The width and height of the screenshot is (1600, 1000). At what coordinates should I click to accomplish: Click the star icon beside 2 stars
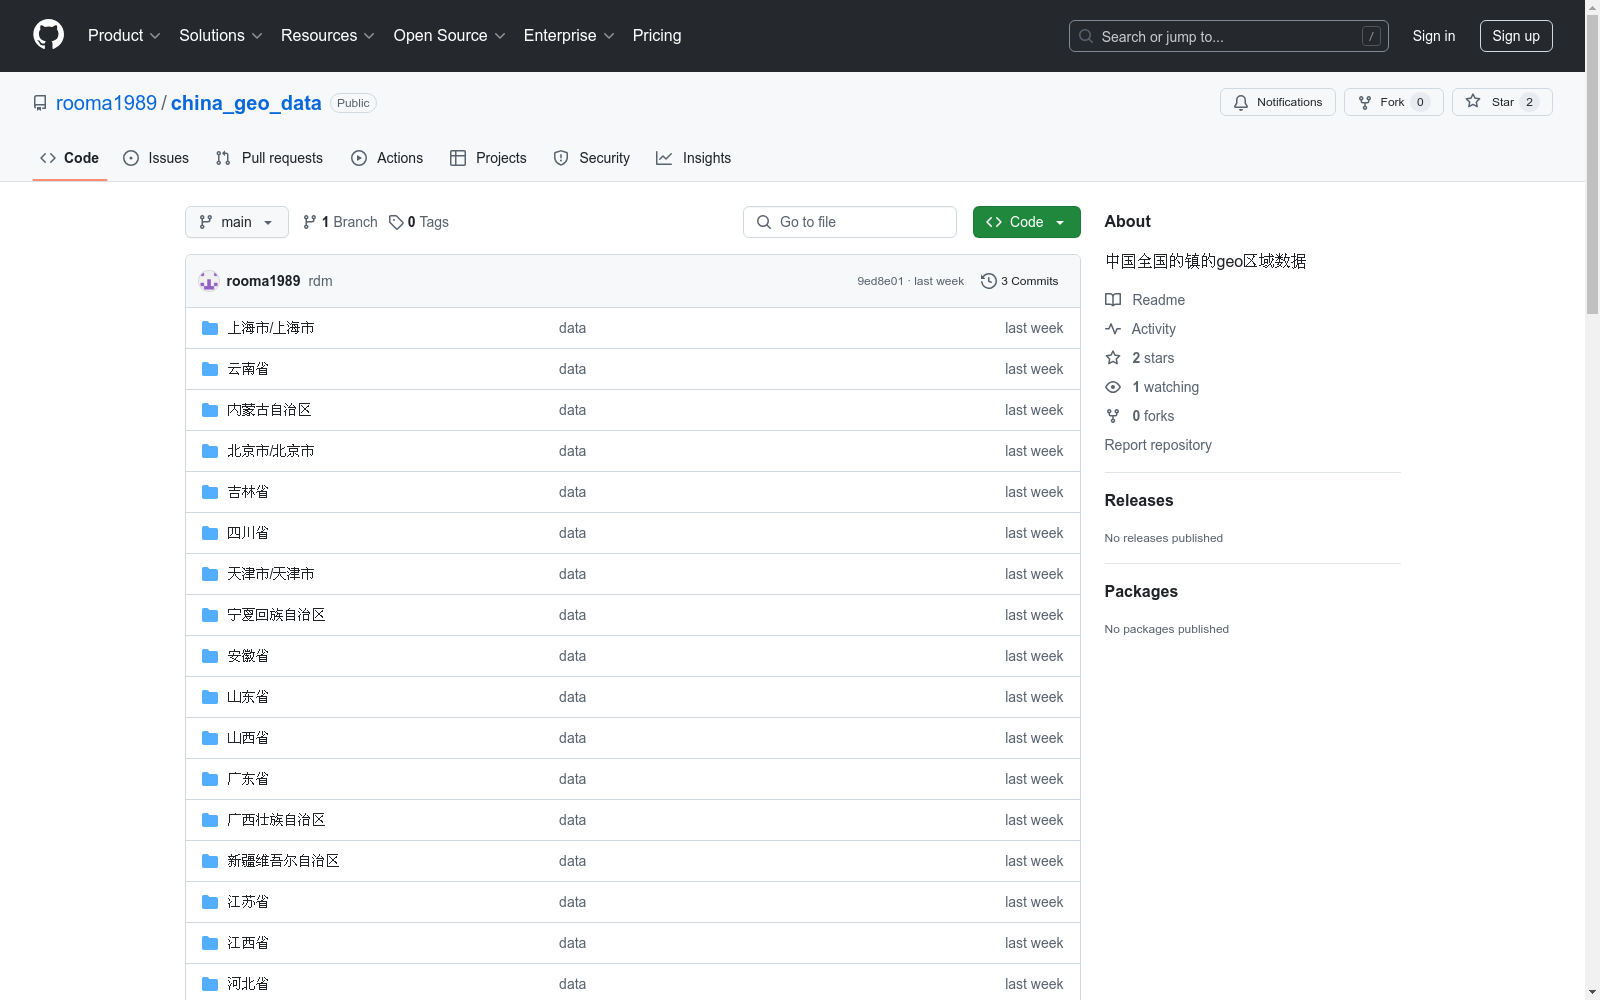click(1113, 358)
